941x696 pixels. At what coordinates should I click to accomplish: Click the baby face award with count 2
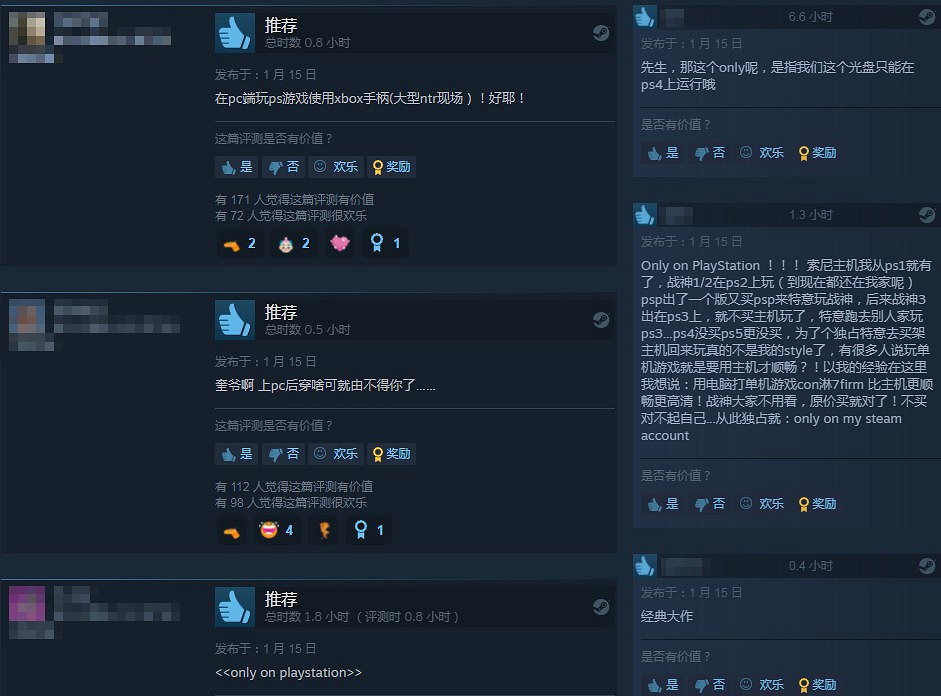click(x=294, y=243)
